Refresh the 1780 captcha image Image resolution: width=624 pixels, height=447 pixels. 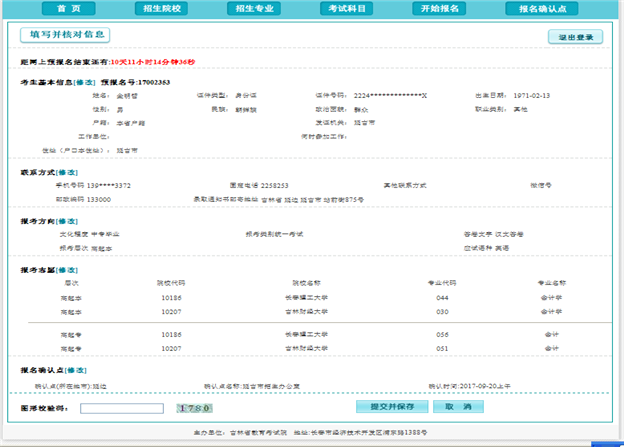195,408
